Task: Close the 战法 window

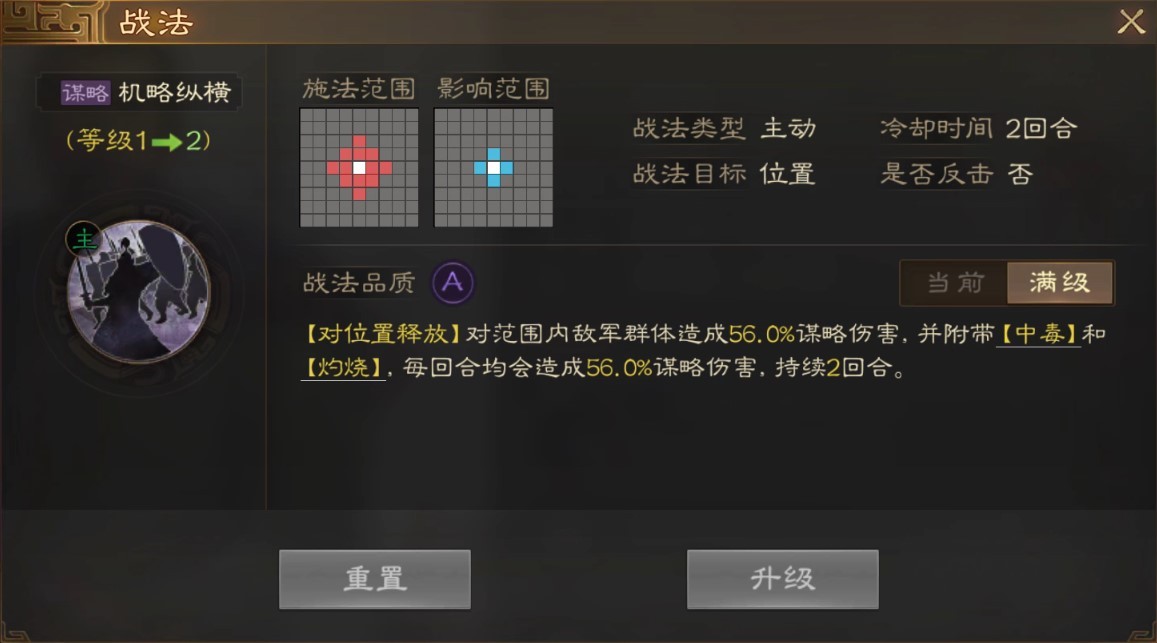Action: (x=1130, y=22)
